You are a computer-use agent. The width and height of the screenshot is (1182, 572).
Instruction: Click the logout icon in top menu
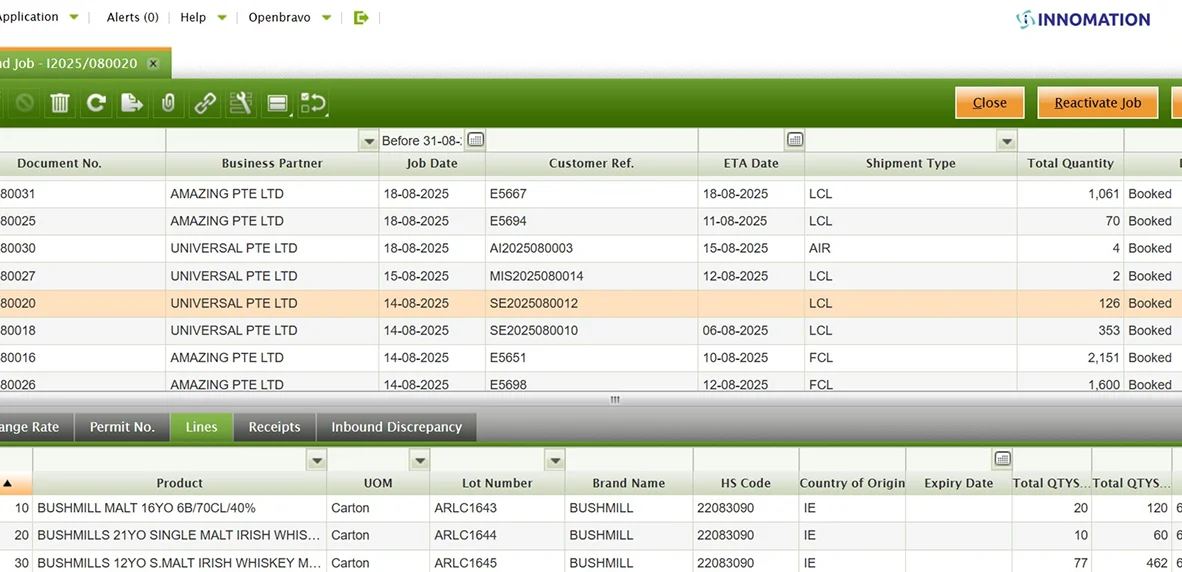(361, 17)
